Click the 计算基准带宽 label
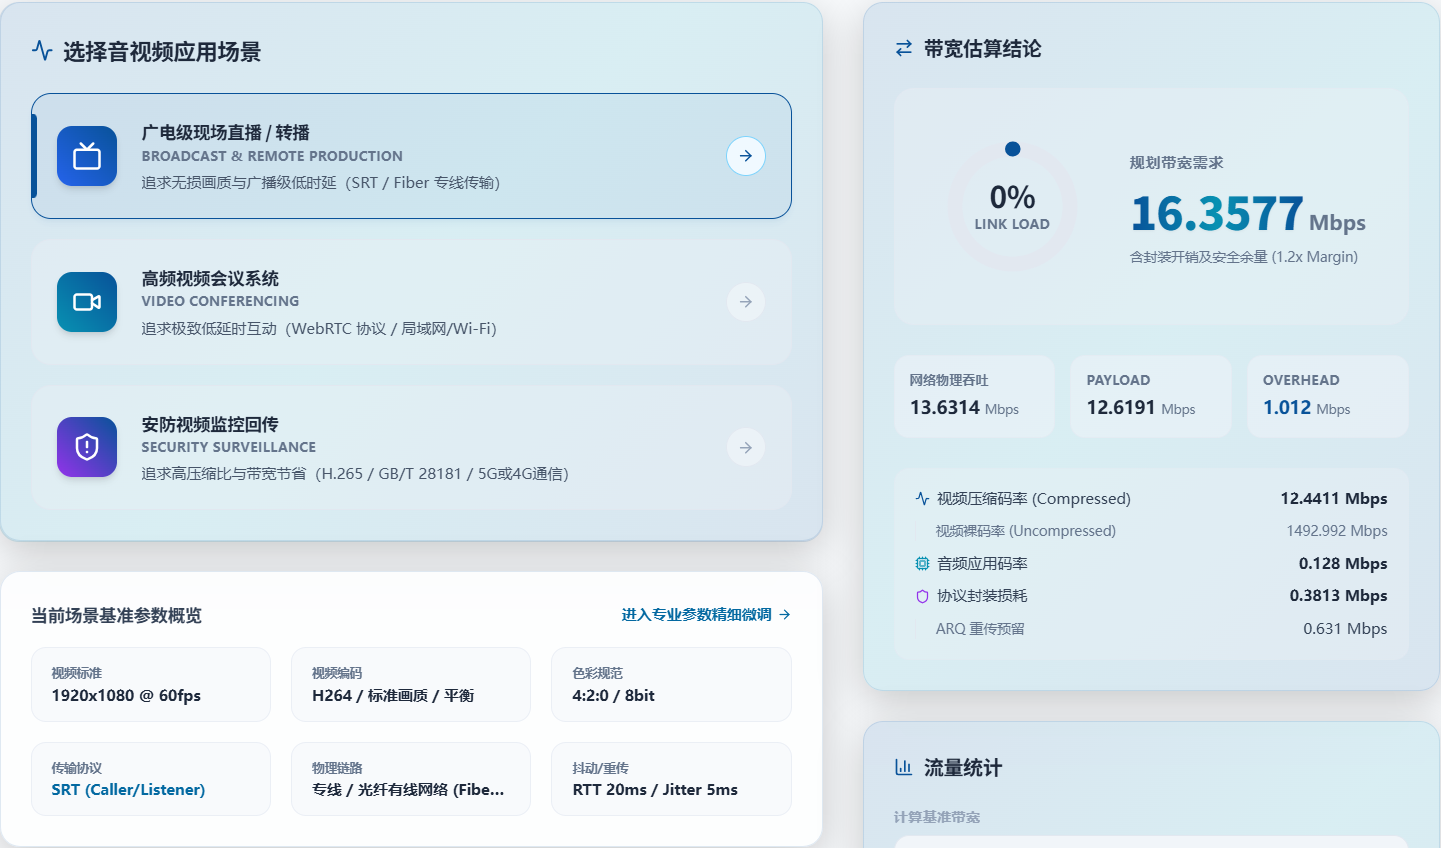 click(937, 817)
